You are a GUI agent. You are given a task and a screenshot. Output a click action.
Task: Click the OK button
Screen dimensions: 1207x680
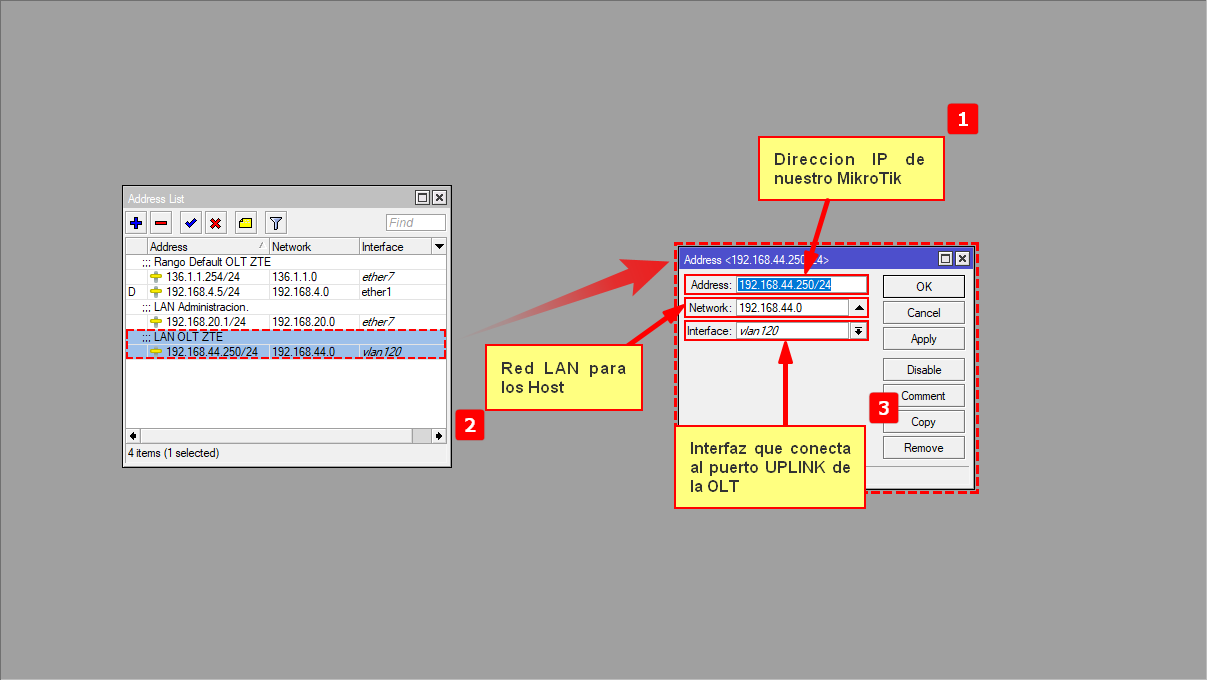click(x=923, y=287)
